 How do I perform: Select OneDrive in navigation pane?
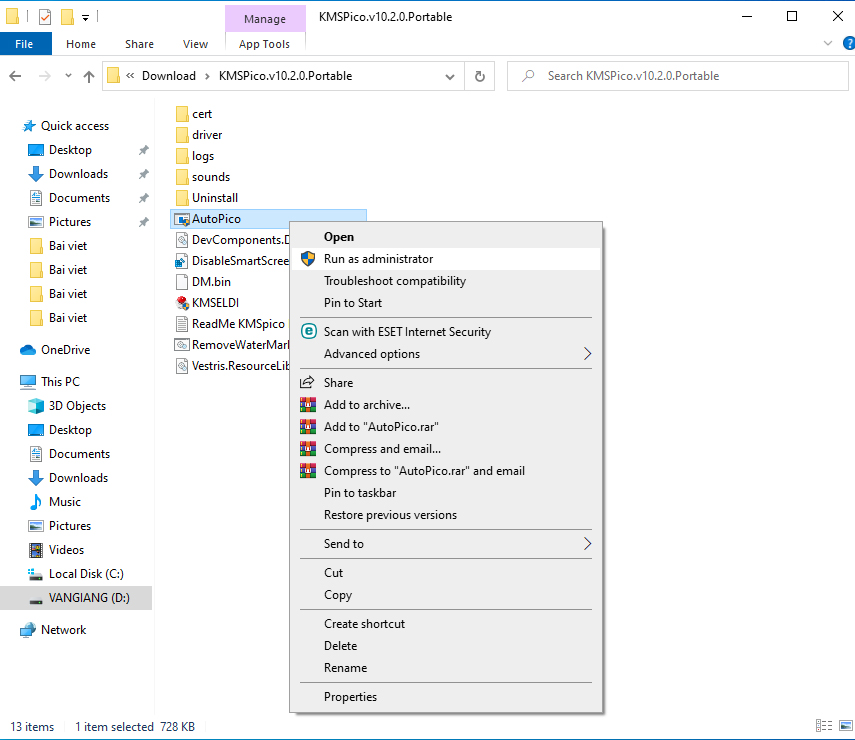click(x=65, y=350)
